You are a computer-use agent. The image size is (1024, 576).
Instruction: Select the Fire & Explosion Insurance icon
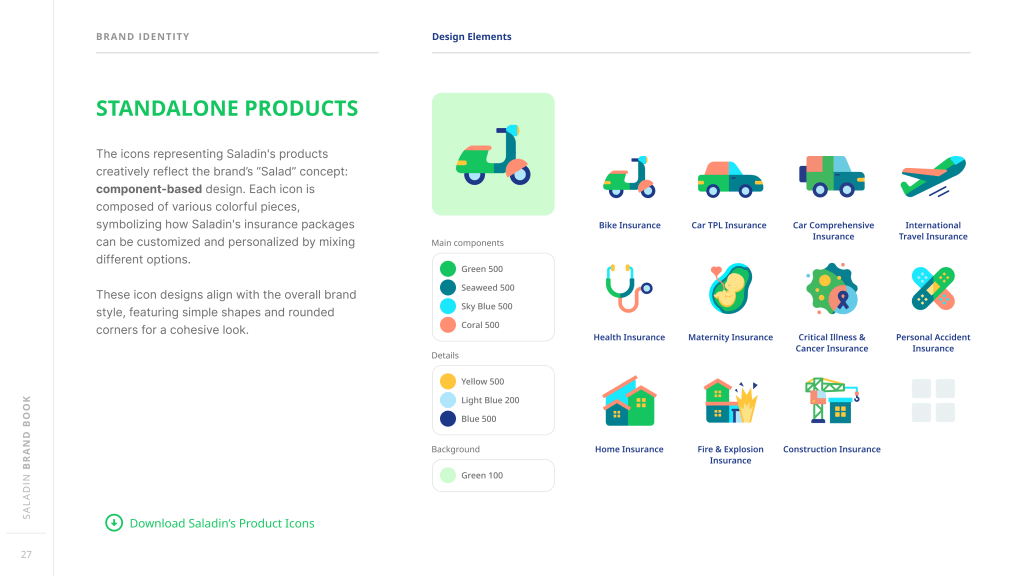pos(730,401)
